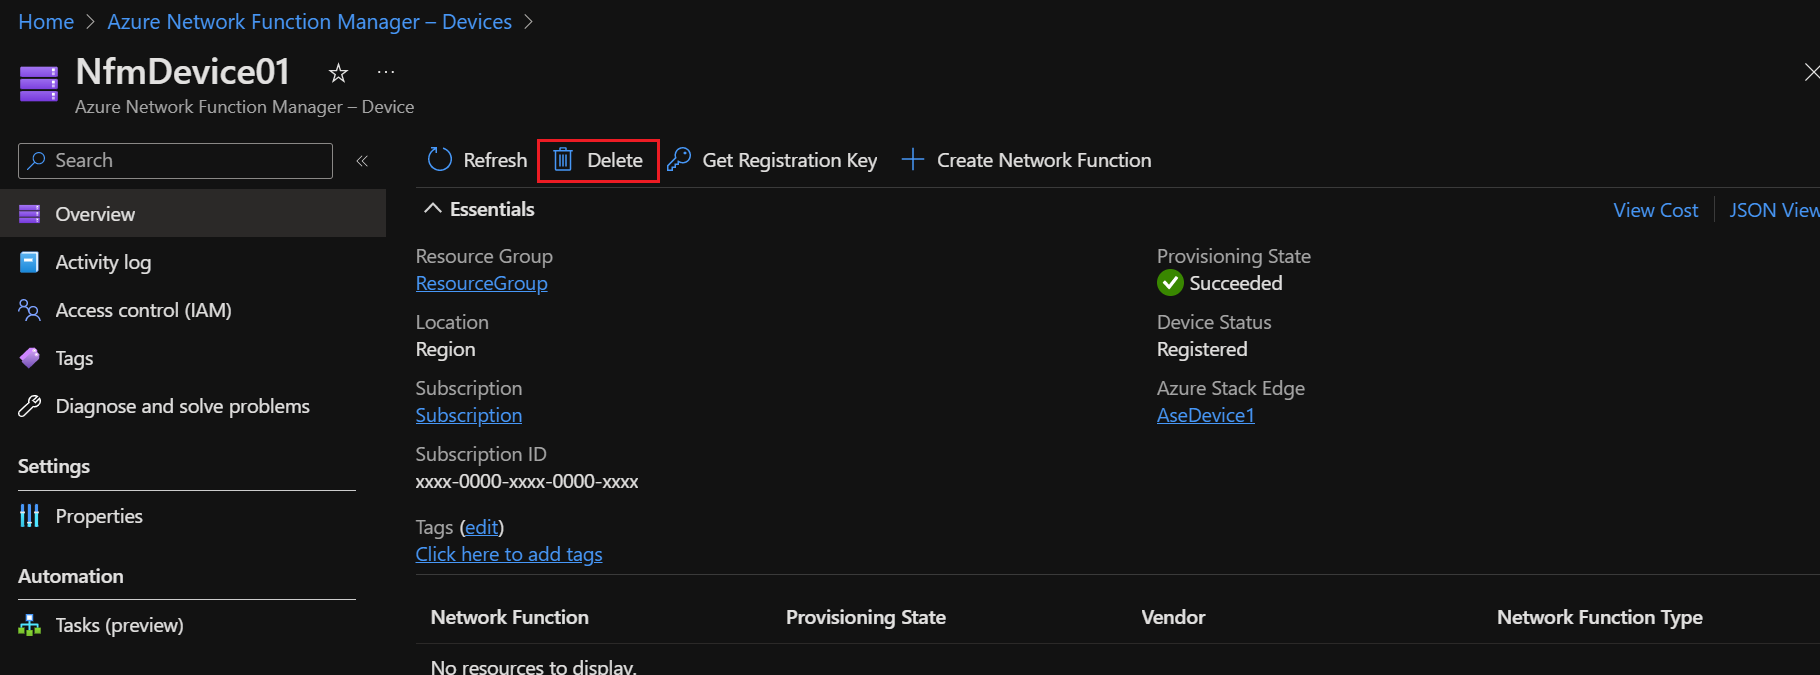Open Diagnose and solve problems
Image resolution: width=1820 pixels, height=675 pixels.
[182, 406]
